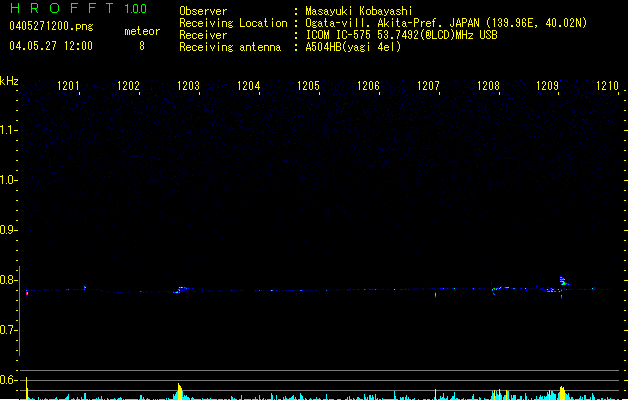Click the meteor echo burst after 1209
The height and width of the screenshot is (400, 629).
pos(564,281)
